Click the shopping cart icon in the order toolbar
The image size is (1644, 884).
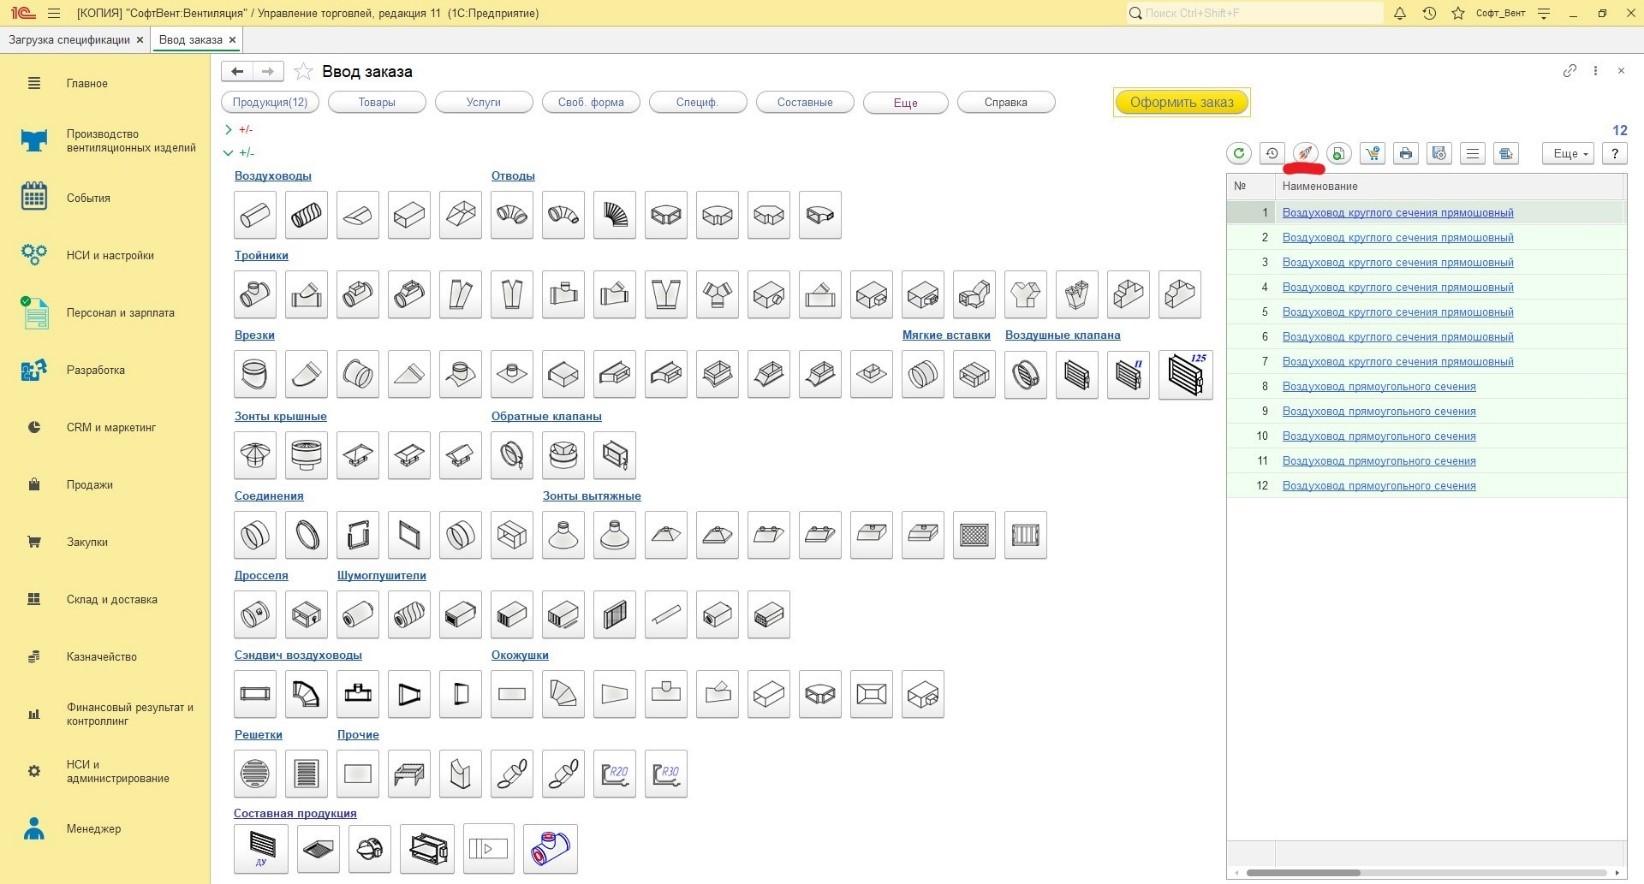click(x=1372, y=153)
